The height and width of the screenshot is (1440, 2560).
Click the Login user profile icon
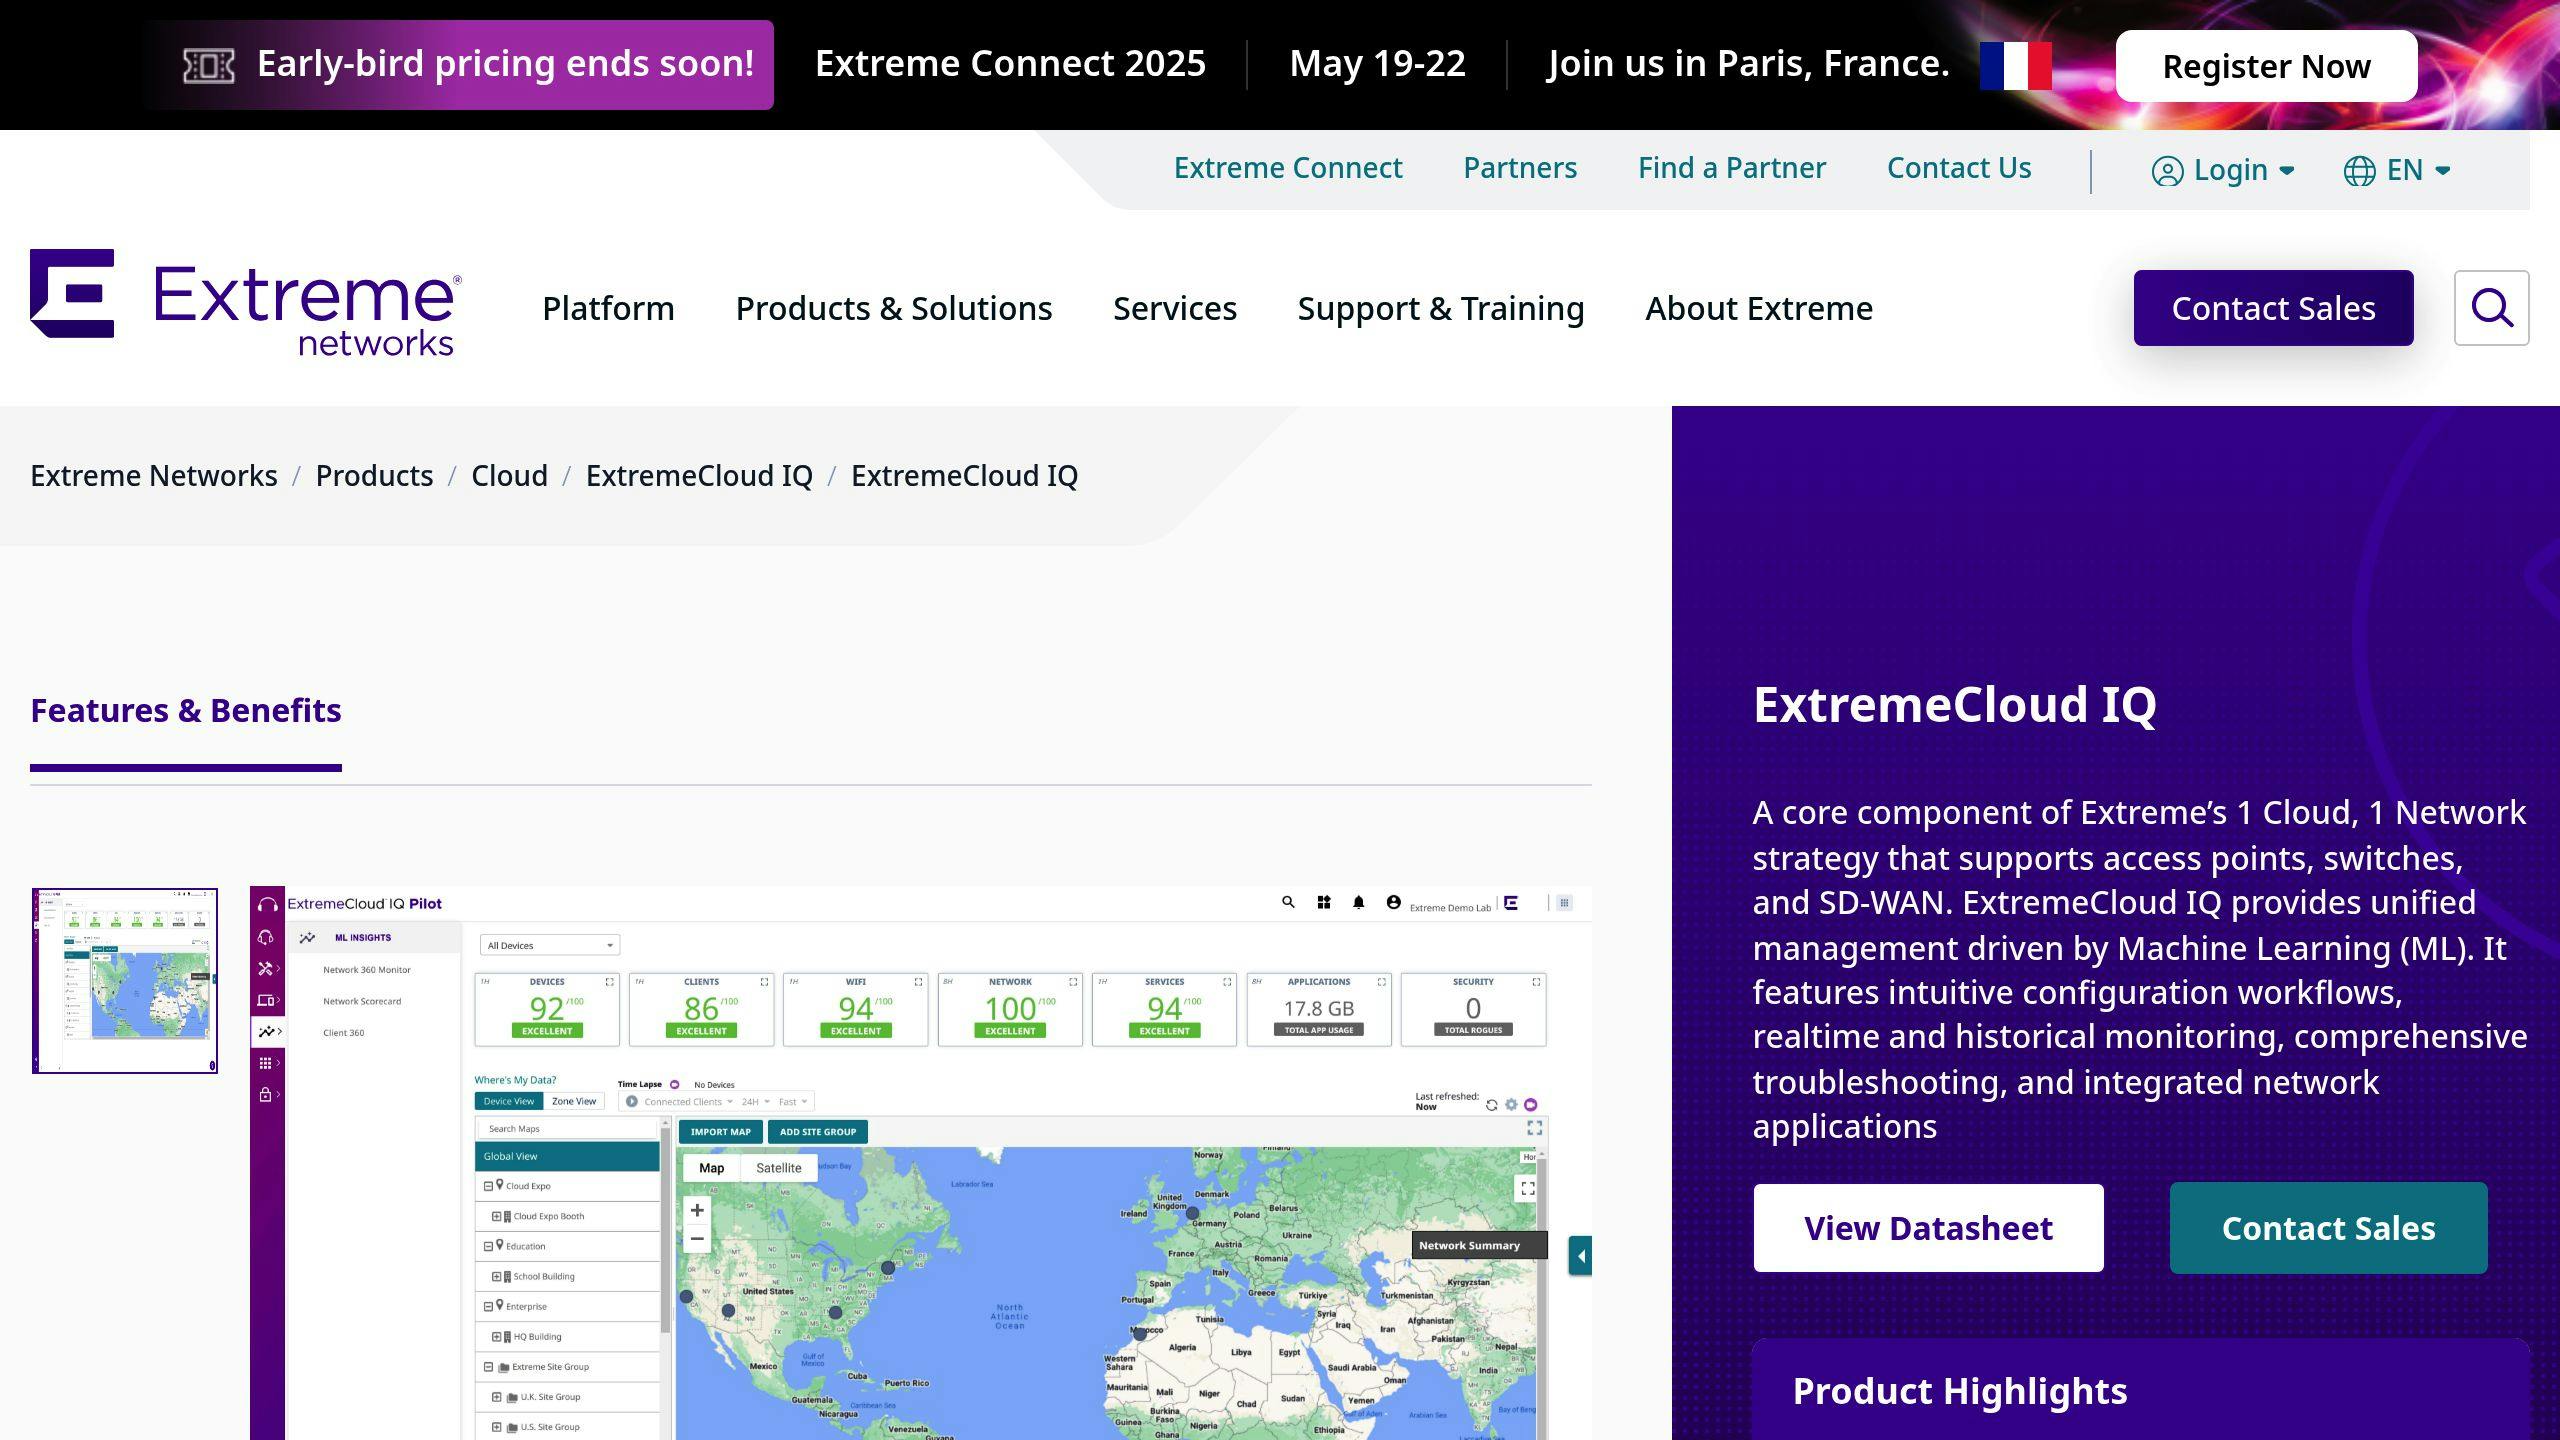(2167, 171)
